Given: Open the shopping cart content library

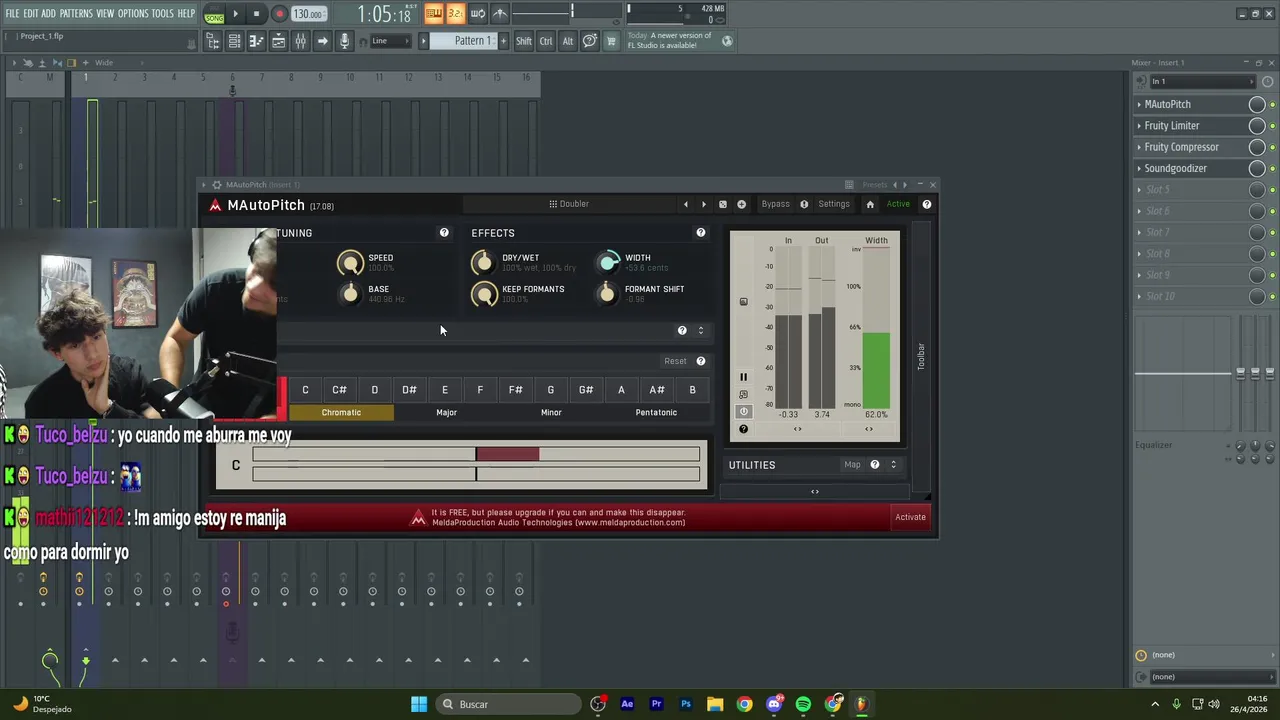Looking at the screenshot, I should 611,41.
